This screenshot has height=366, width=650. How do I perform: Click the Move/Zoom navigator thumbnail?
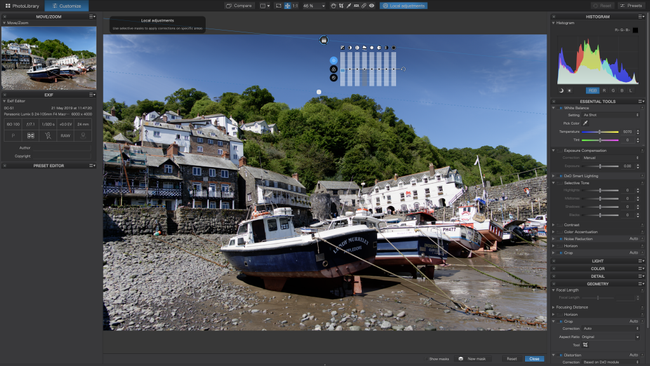pos(49,58)
